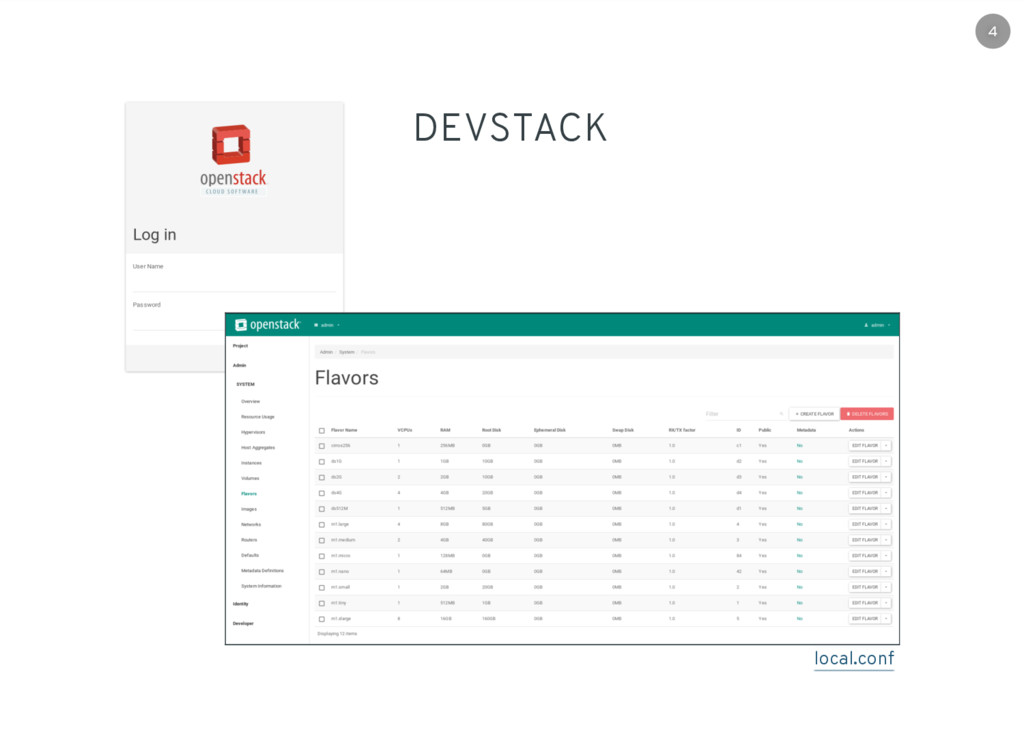Click the red OpenStack cube logo on login panel

231,144
